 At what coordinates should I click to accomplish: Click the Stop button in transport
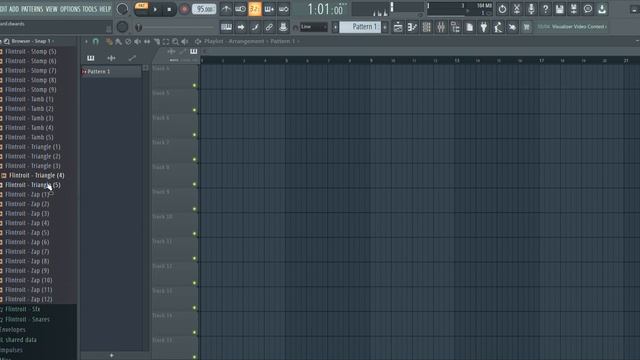169,9
